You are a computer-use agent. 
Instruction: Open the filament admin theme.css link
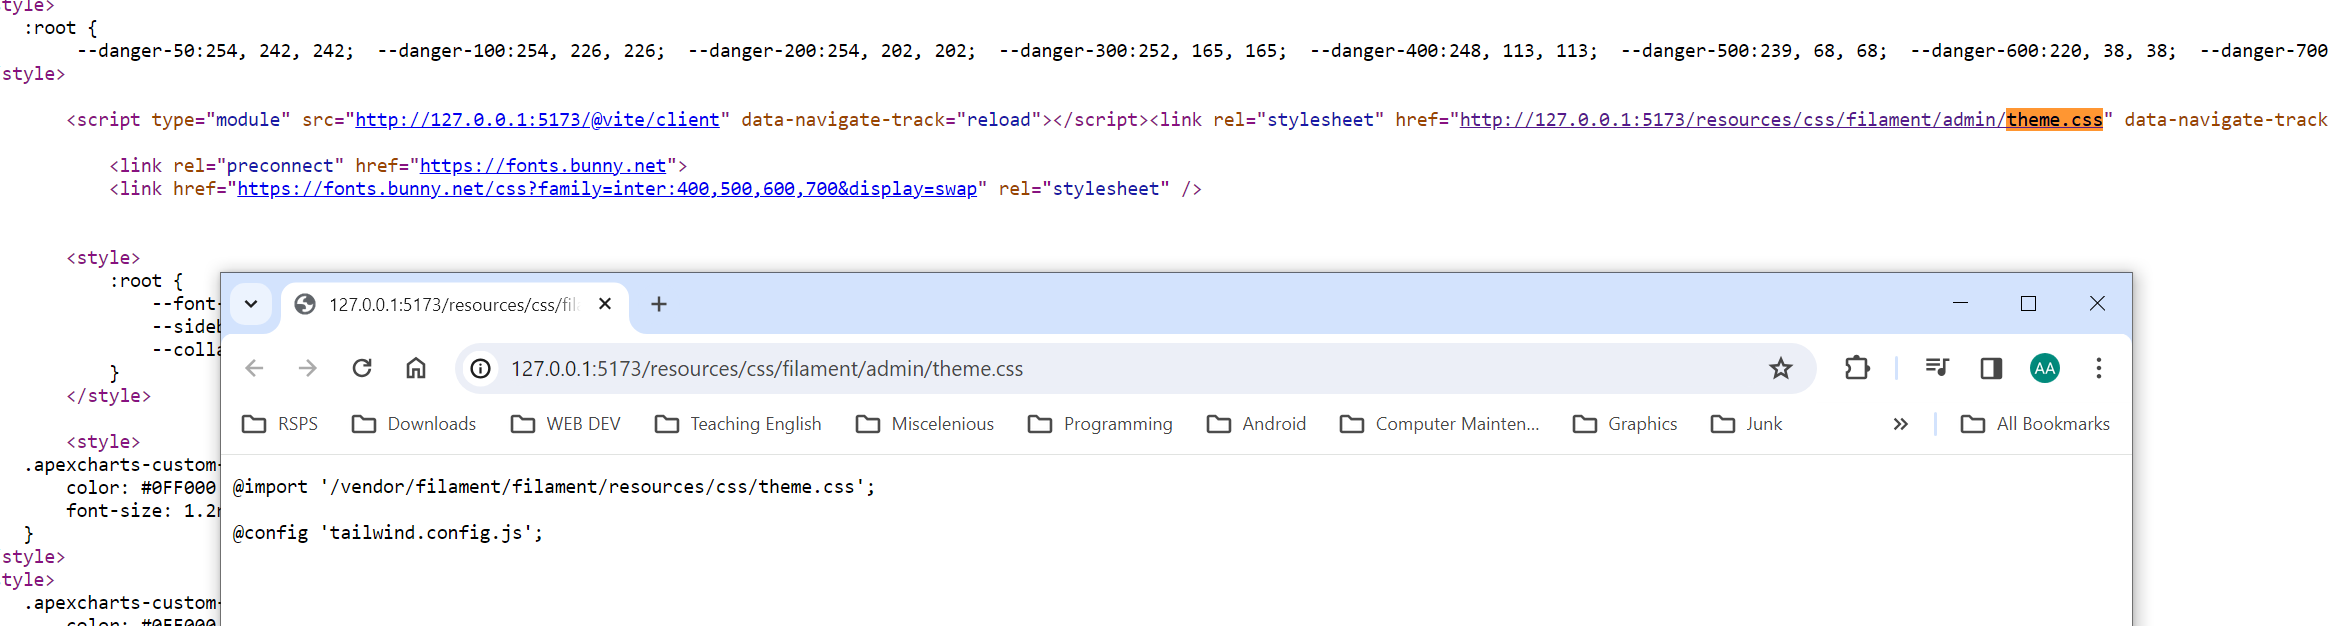click(1781, 120)
